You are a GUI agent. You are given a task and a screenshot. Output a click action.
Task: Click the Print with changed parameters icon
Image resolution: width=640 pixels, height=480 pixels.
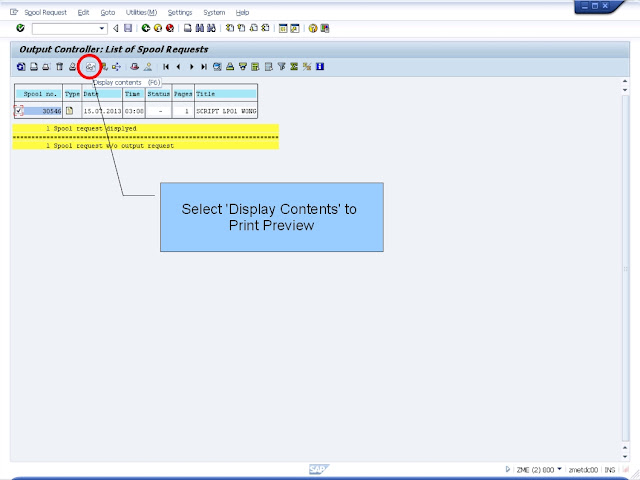[x=46, y=67]
